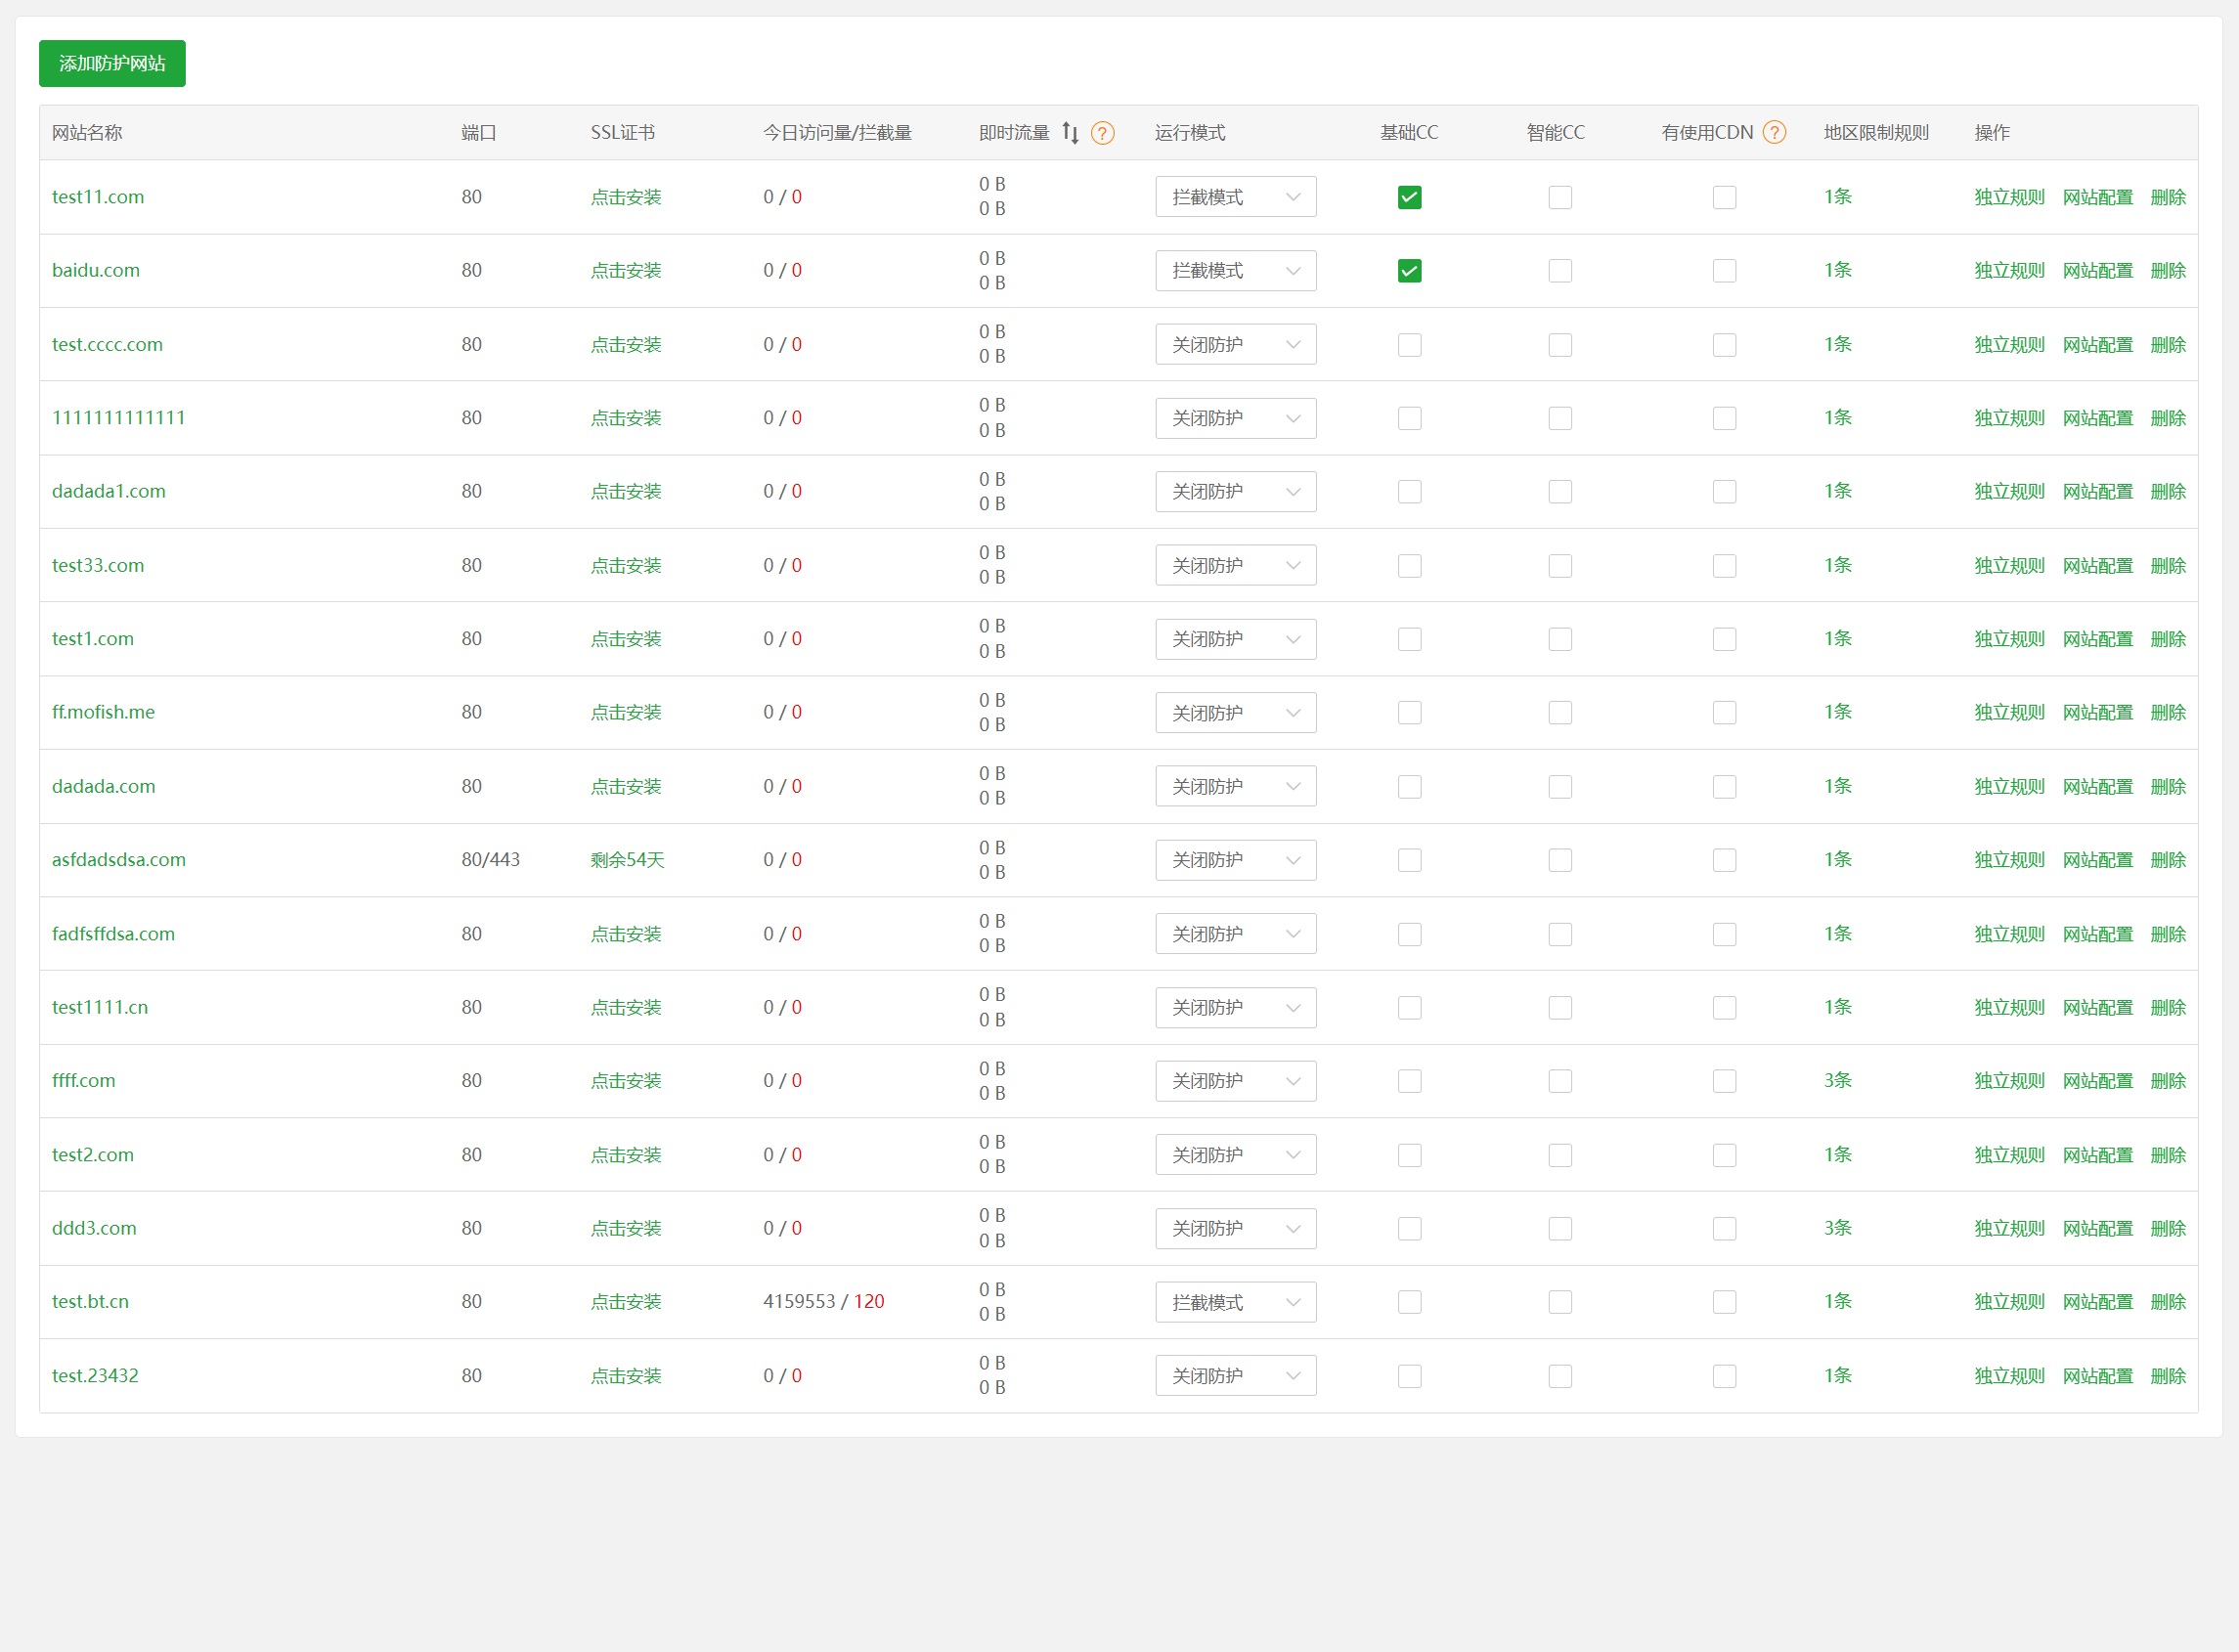Screen dimensions: 2239x1652
Task: Click the help icon beside 有使用CDN
Action: point(1774,133)
